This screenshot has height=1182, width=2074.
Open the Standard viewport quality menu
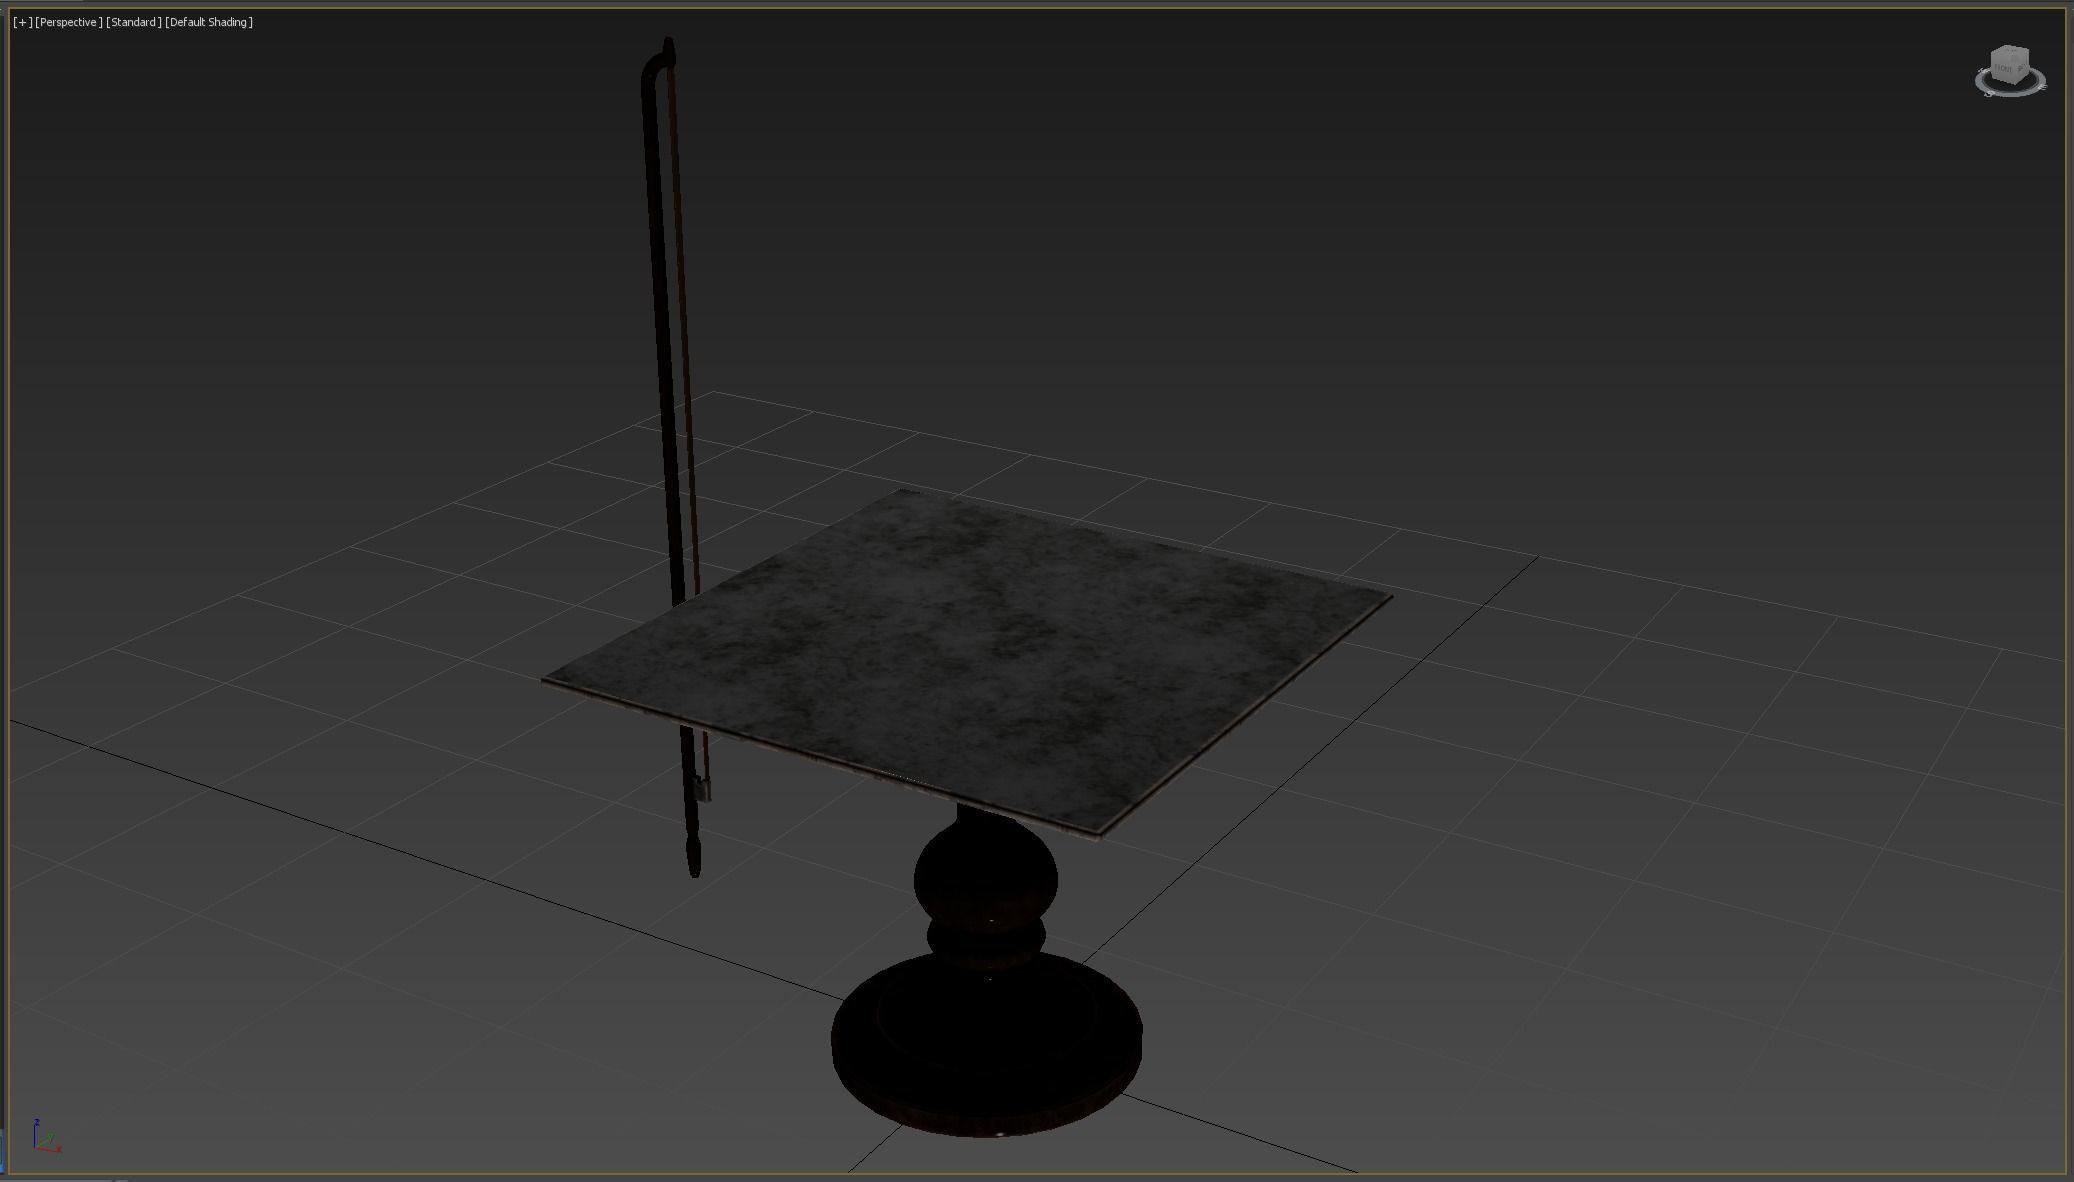[134, 22]
